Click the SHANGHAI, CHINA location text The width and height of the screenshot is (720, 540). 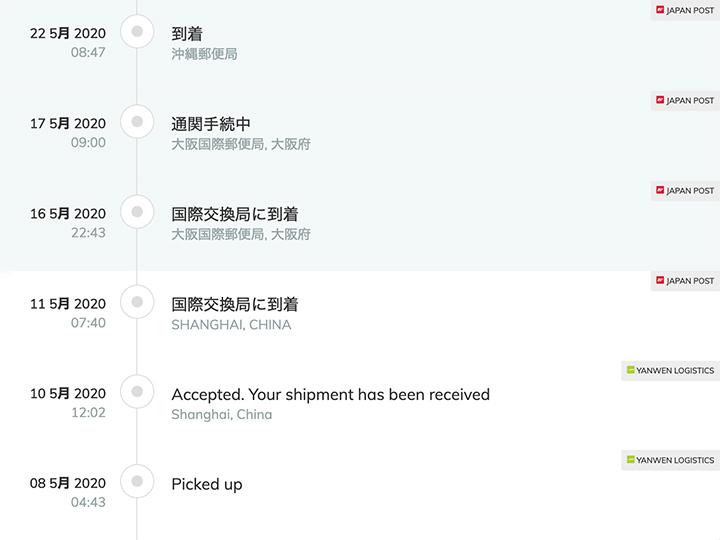(x=231, y=325)
